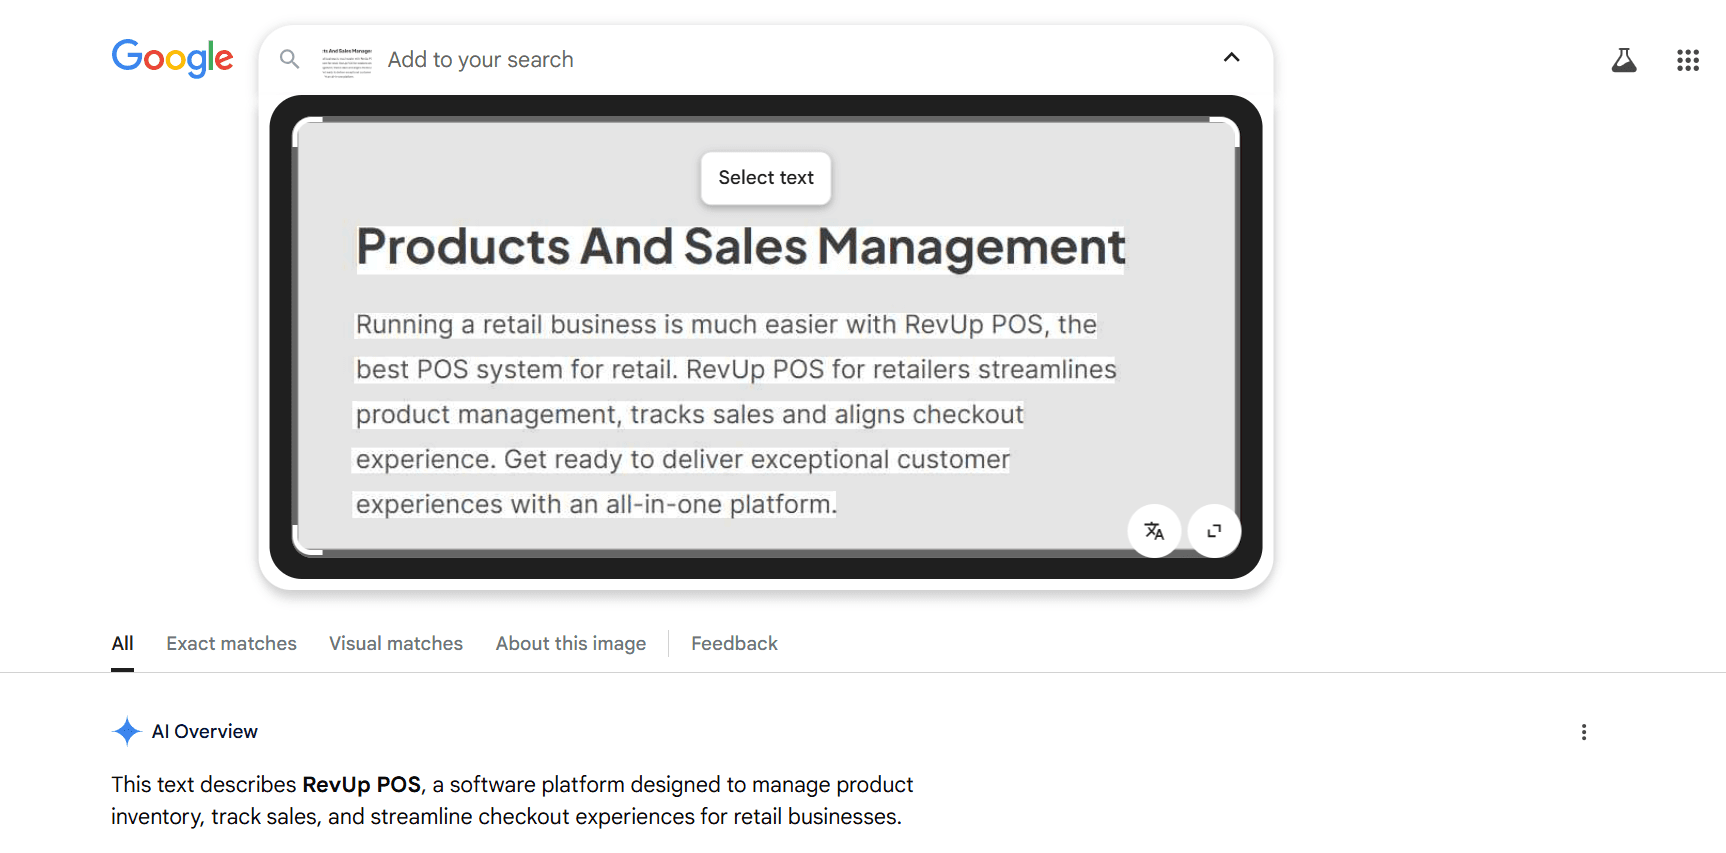Viewport: 1726px width, 853px height.
Task: Open Search Labs flask icon
Action: tap(1624, 60)
